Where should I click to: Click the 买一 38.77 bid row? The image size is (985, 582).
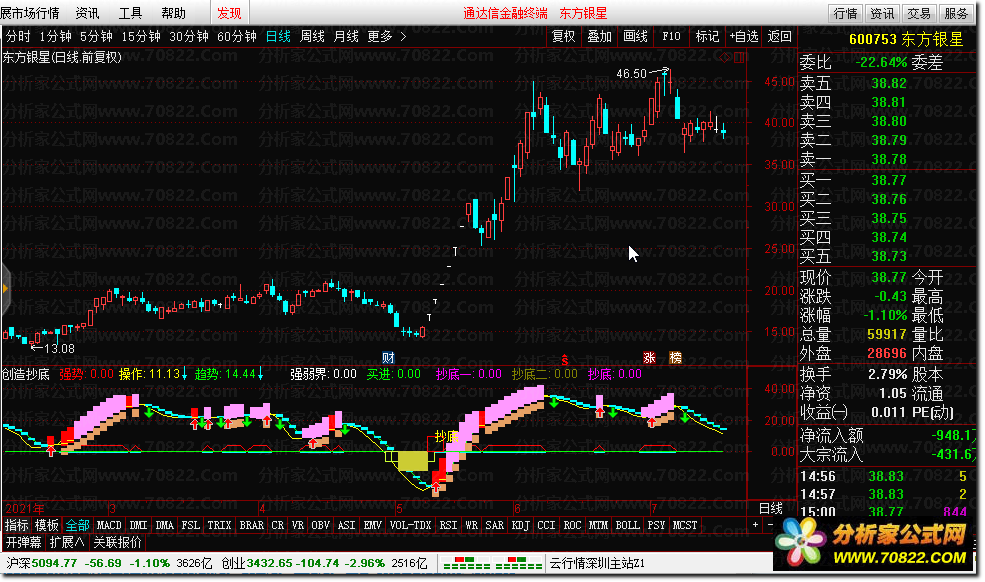click(x=886, y=180)
